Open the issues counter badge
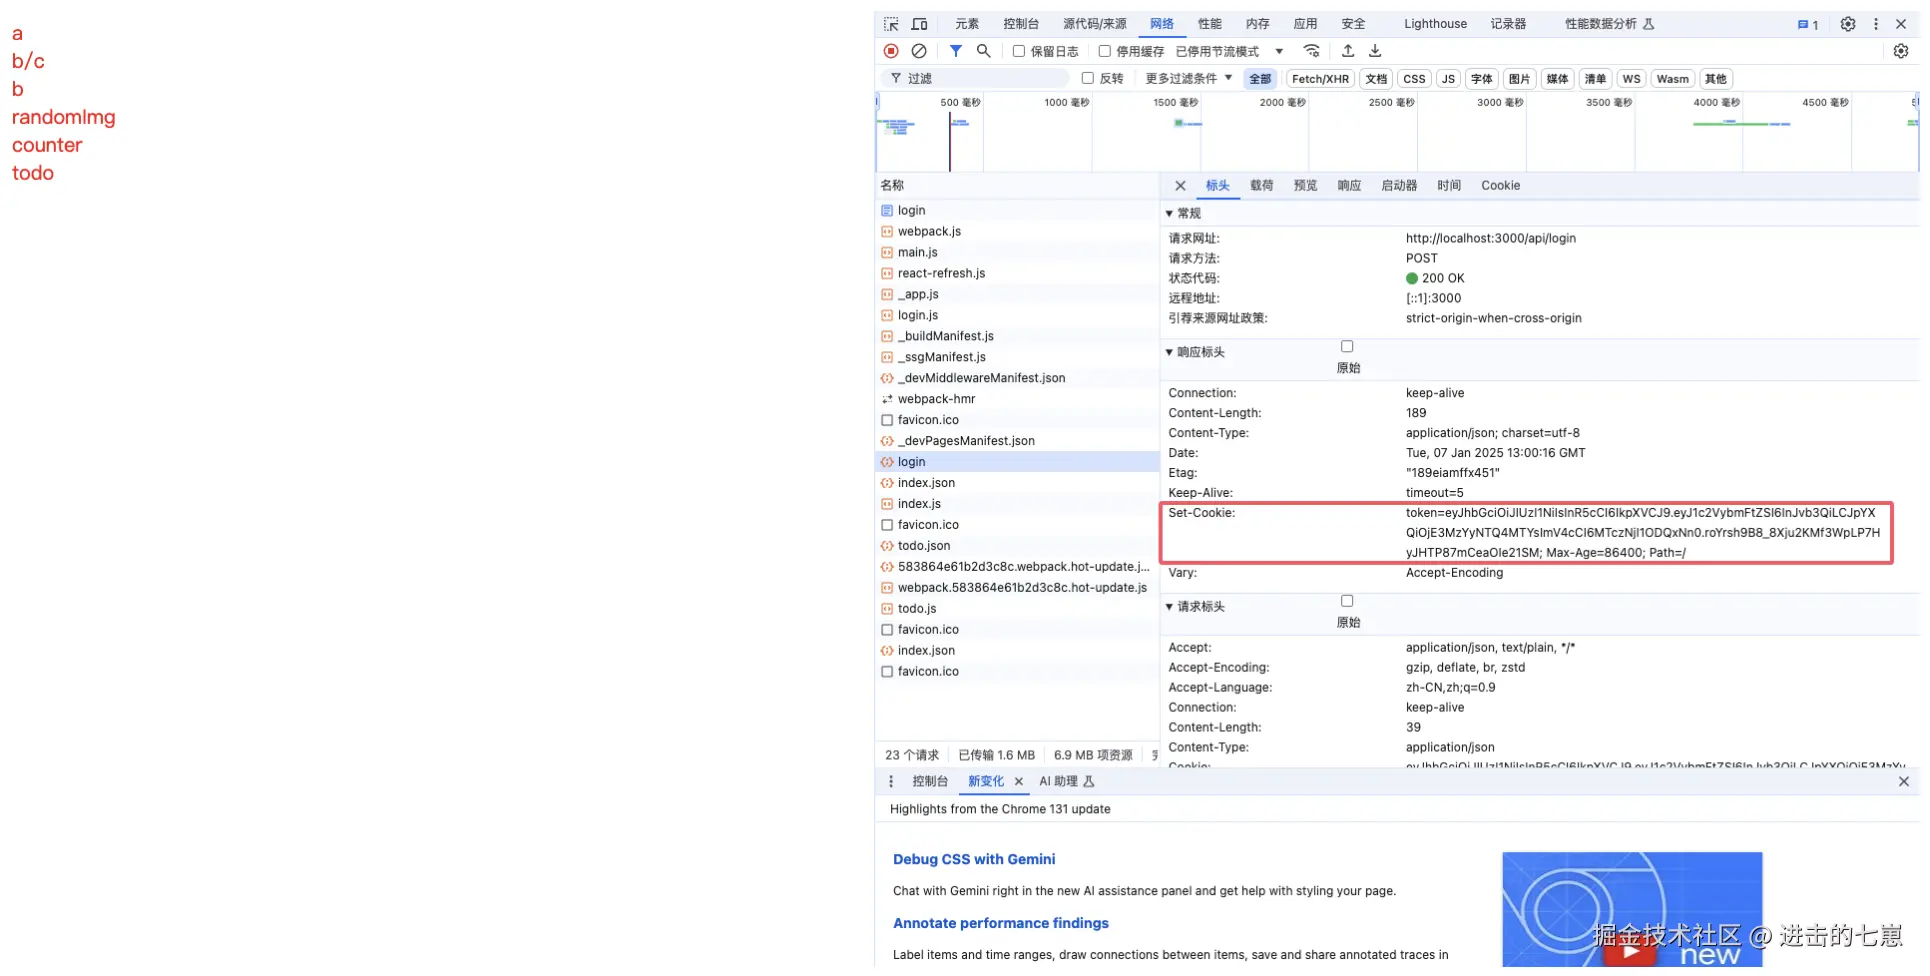Screen dimensions: 1930x976 tap(1808, 24)
